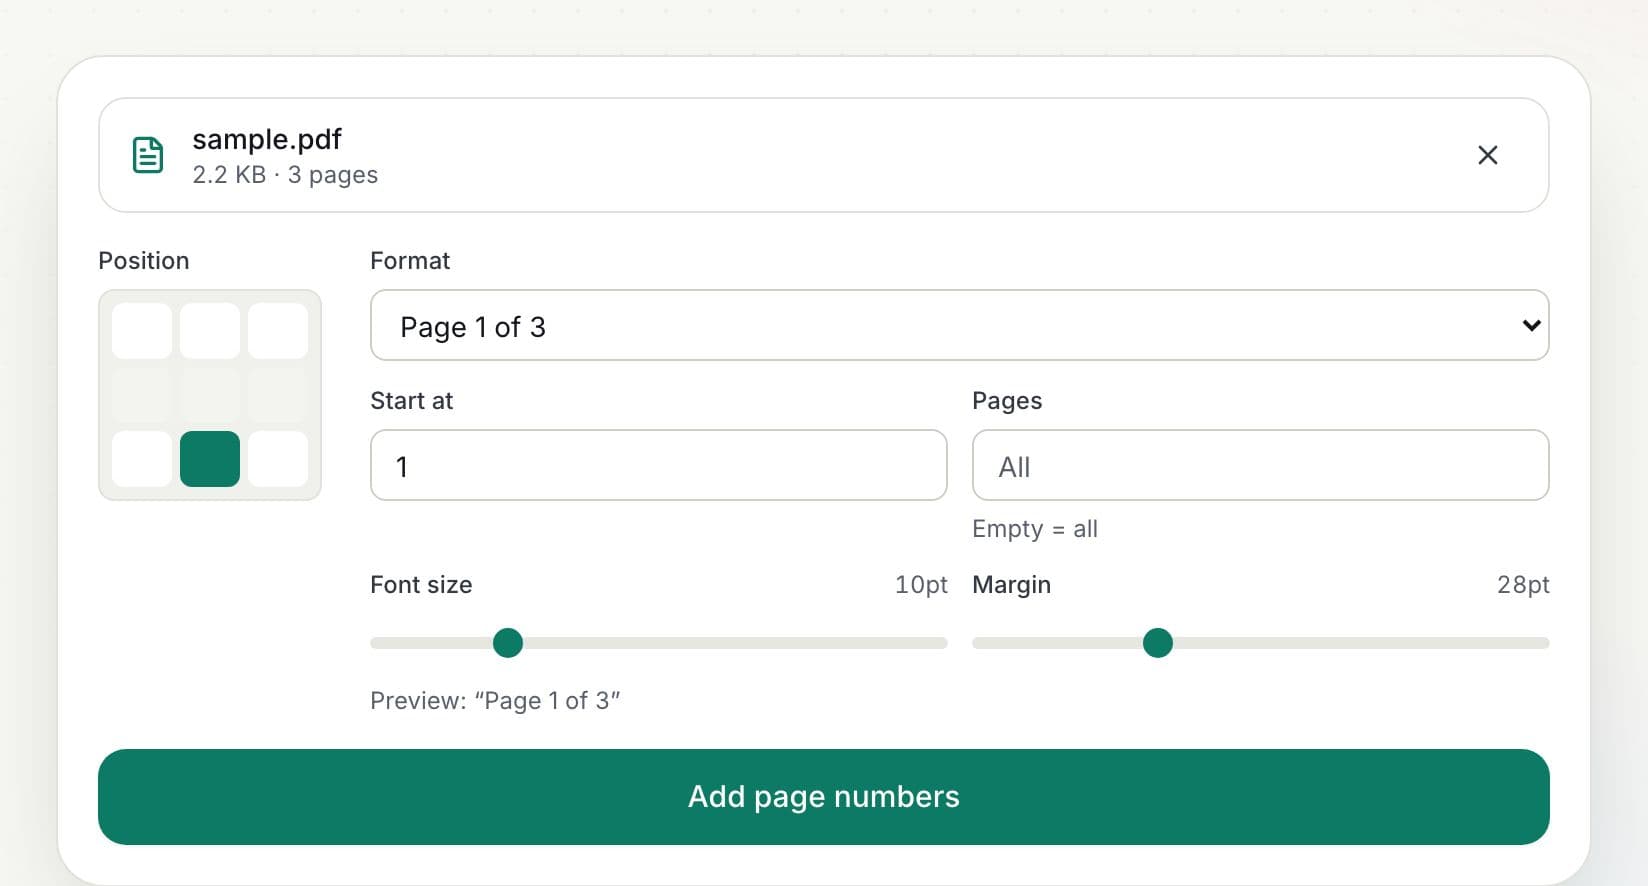Viewport: 1648px width, 886px height.
Task: Click the Font size slider handle
Action: point(508,643)
